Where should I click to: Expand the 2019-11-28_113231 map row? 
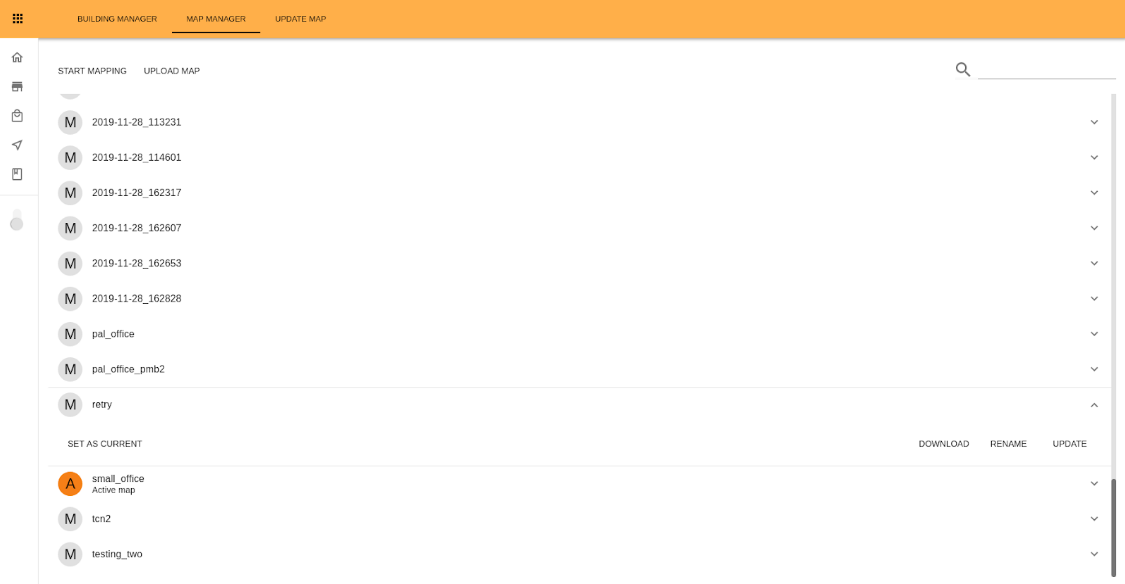point(1094,122)
